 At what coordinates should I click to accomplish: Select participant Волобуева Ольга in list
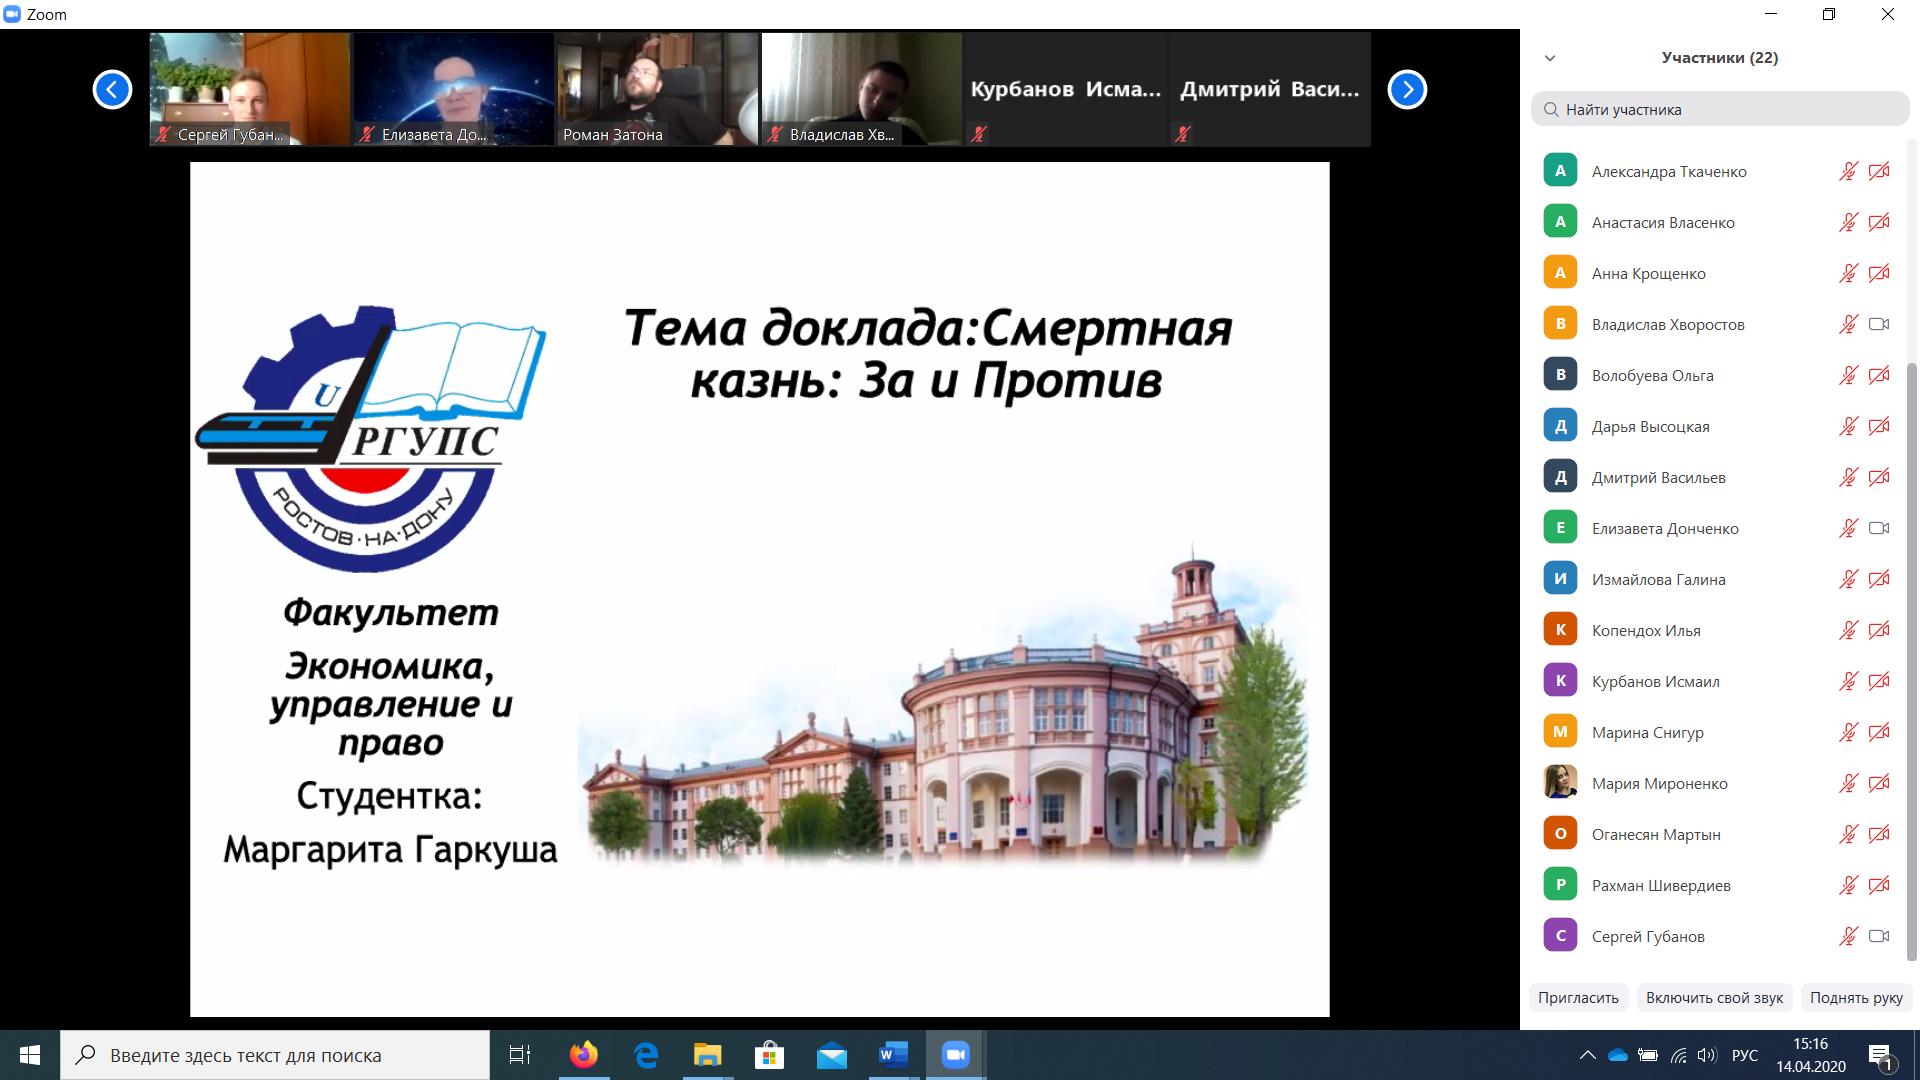tap(1652, 375)
